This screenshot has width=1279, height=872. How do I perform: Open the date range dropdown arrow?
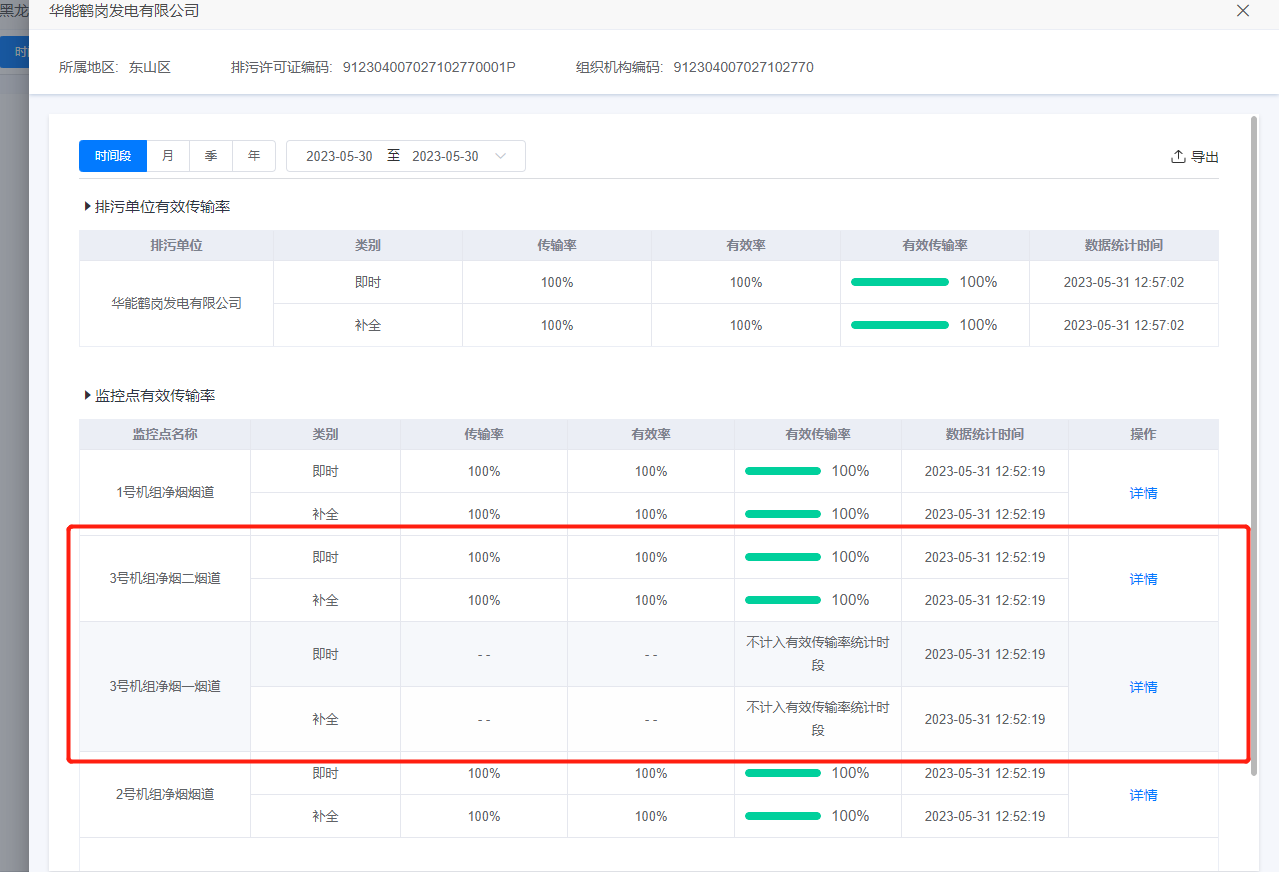coord(501,157)
